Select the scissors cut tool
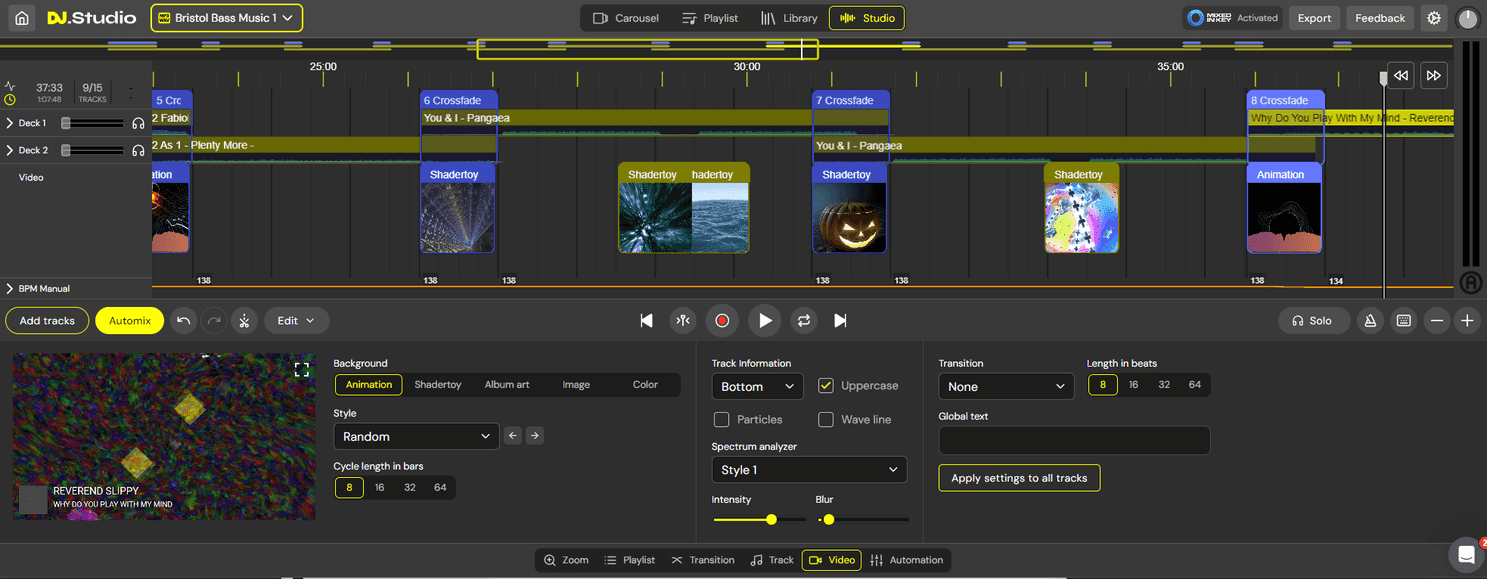The height and width of the screenshot is (579, 1487). 244,320
